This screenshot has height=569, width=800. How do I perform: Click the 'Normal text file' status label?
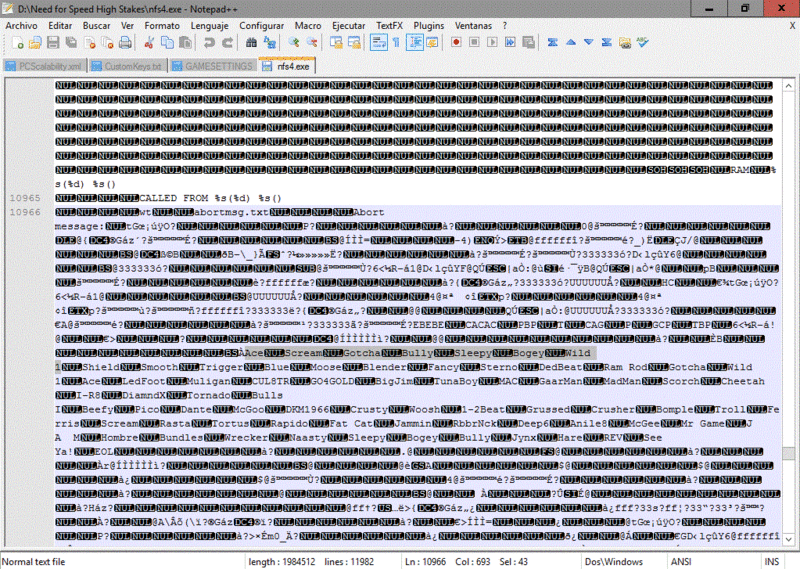[x=34, y=561]
